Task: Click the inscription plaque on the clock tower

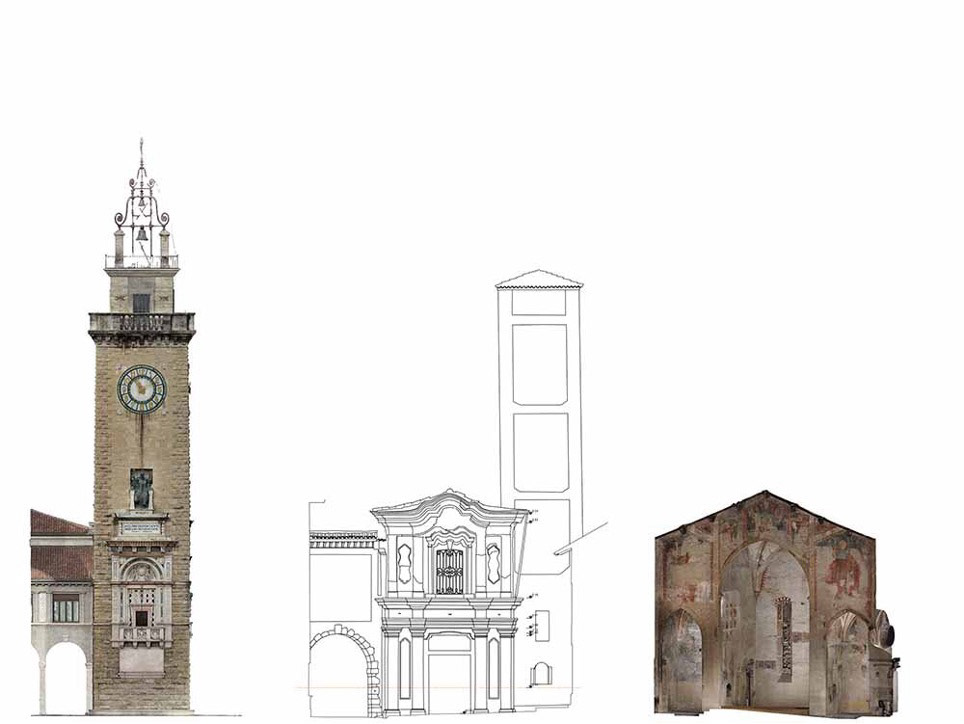Action: coord(141,529)
